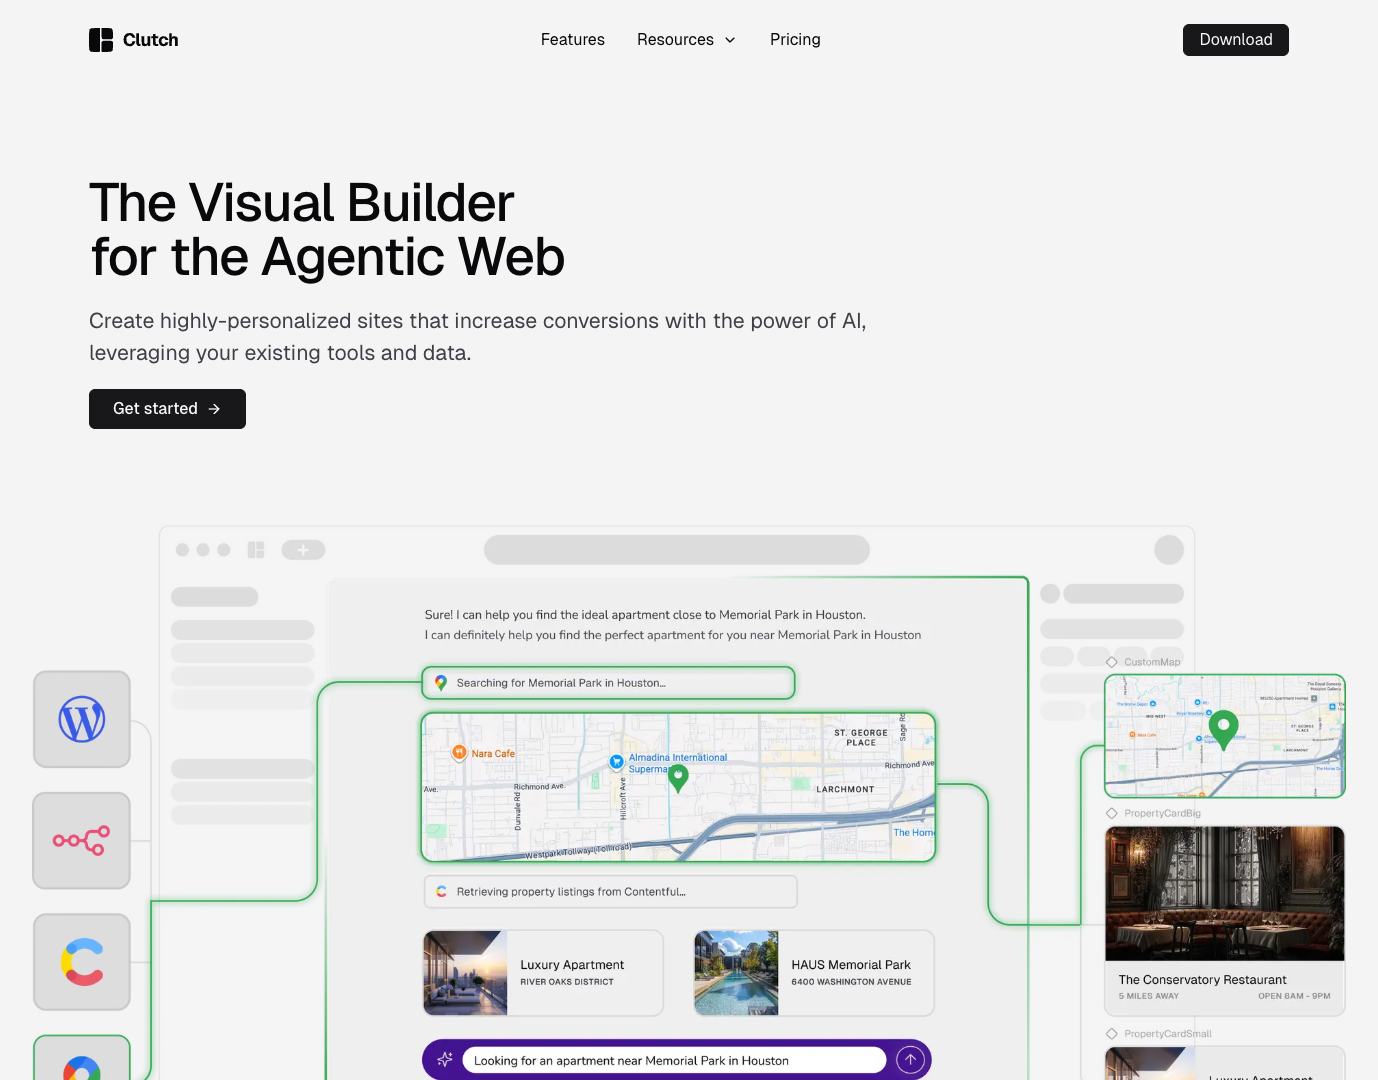Viewport: 1378px width, 1080px height.
Task: Click the sparkle AI icon in chat bar
Action: tap(445, 1060)
